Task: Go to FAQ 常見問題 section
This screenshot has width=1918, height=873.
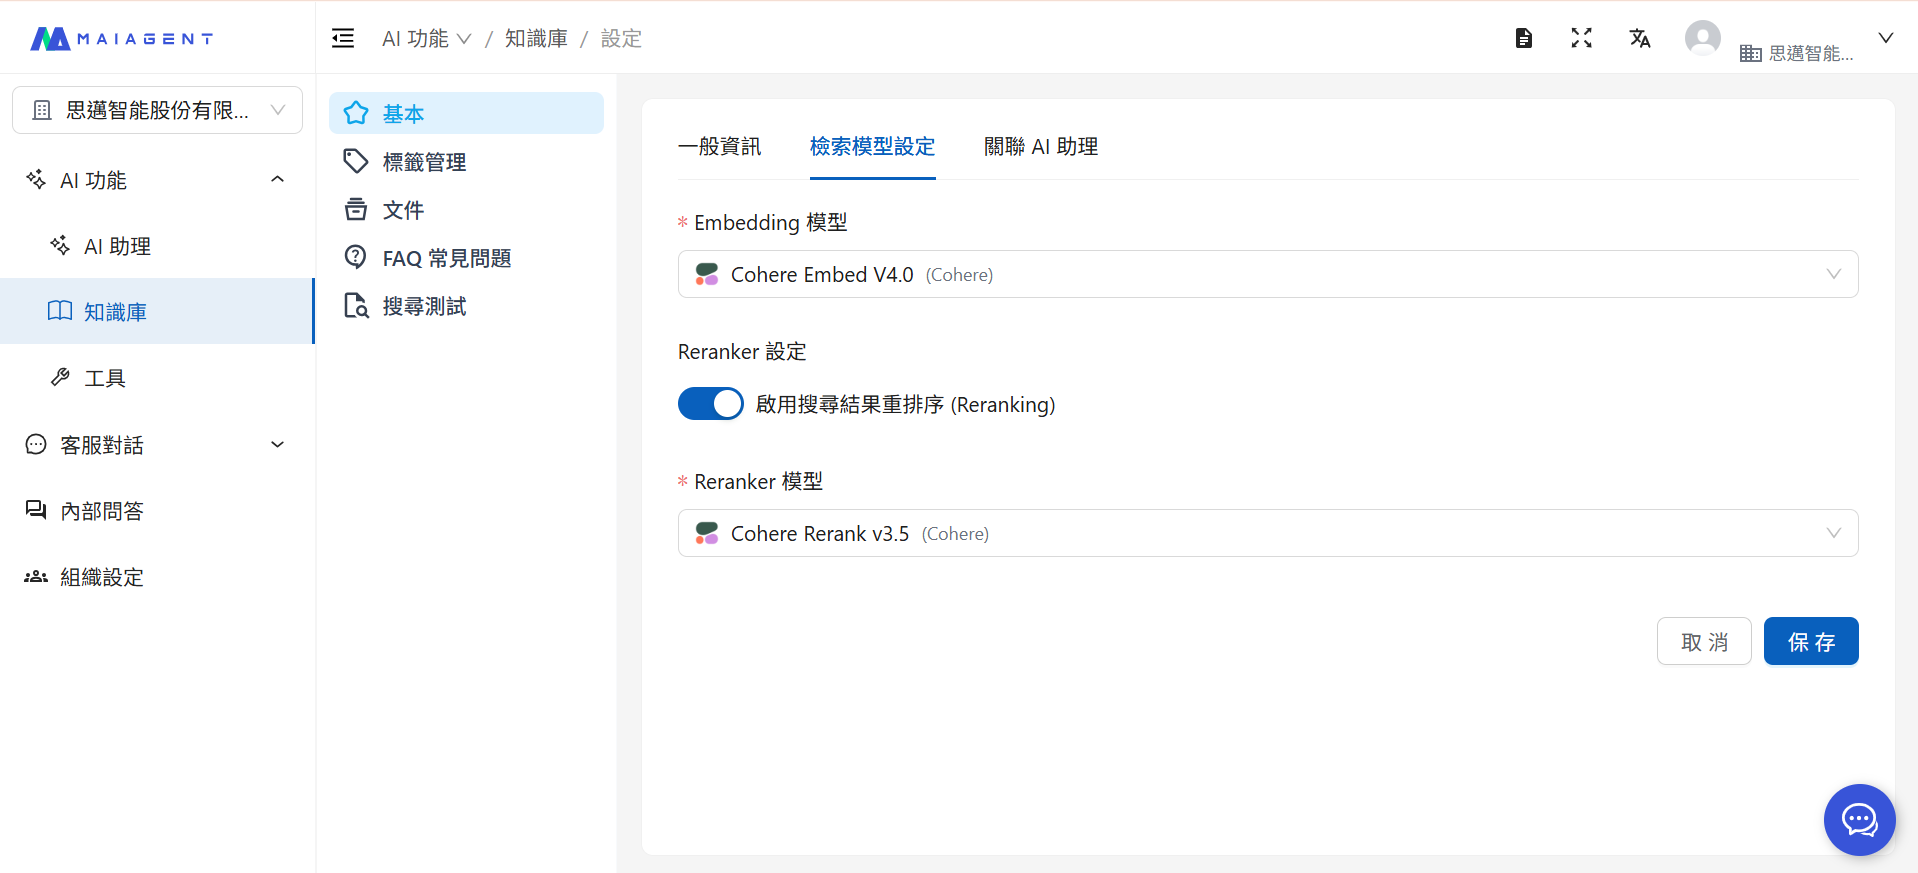Action: [x=446, y=258]
